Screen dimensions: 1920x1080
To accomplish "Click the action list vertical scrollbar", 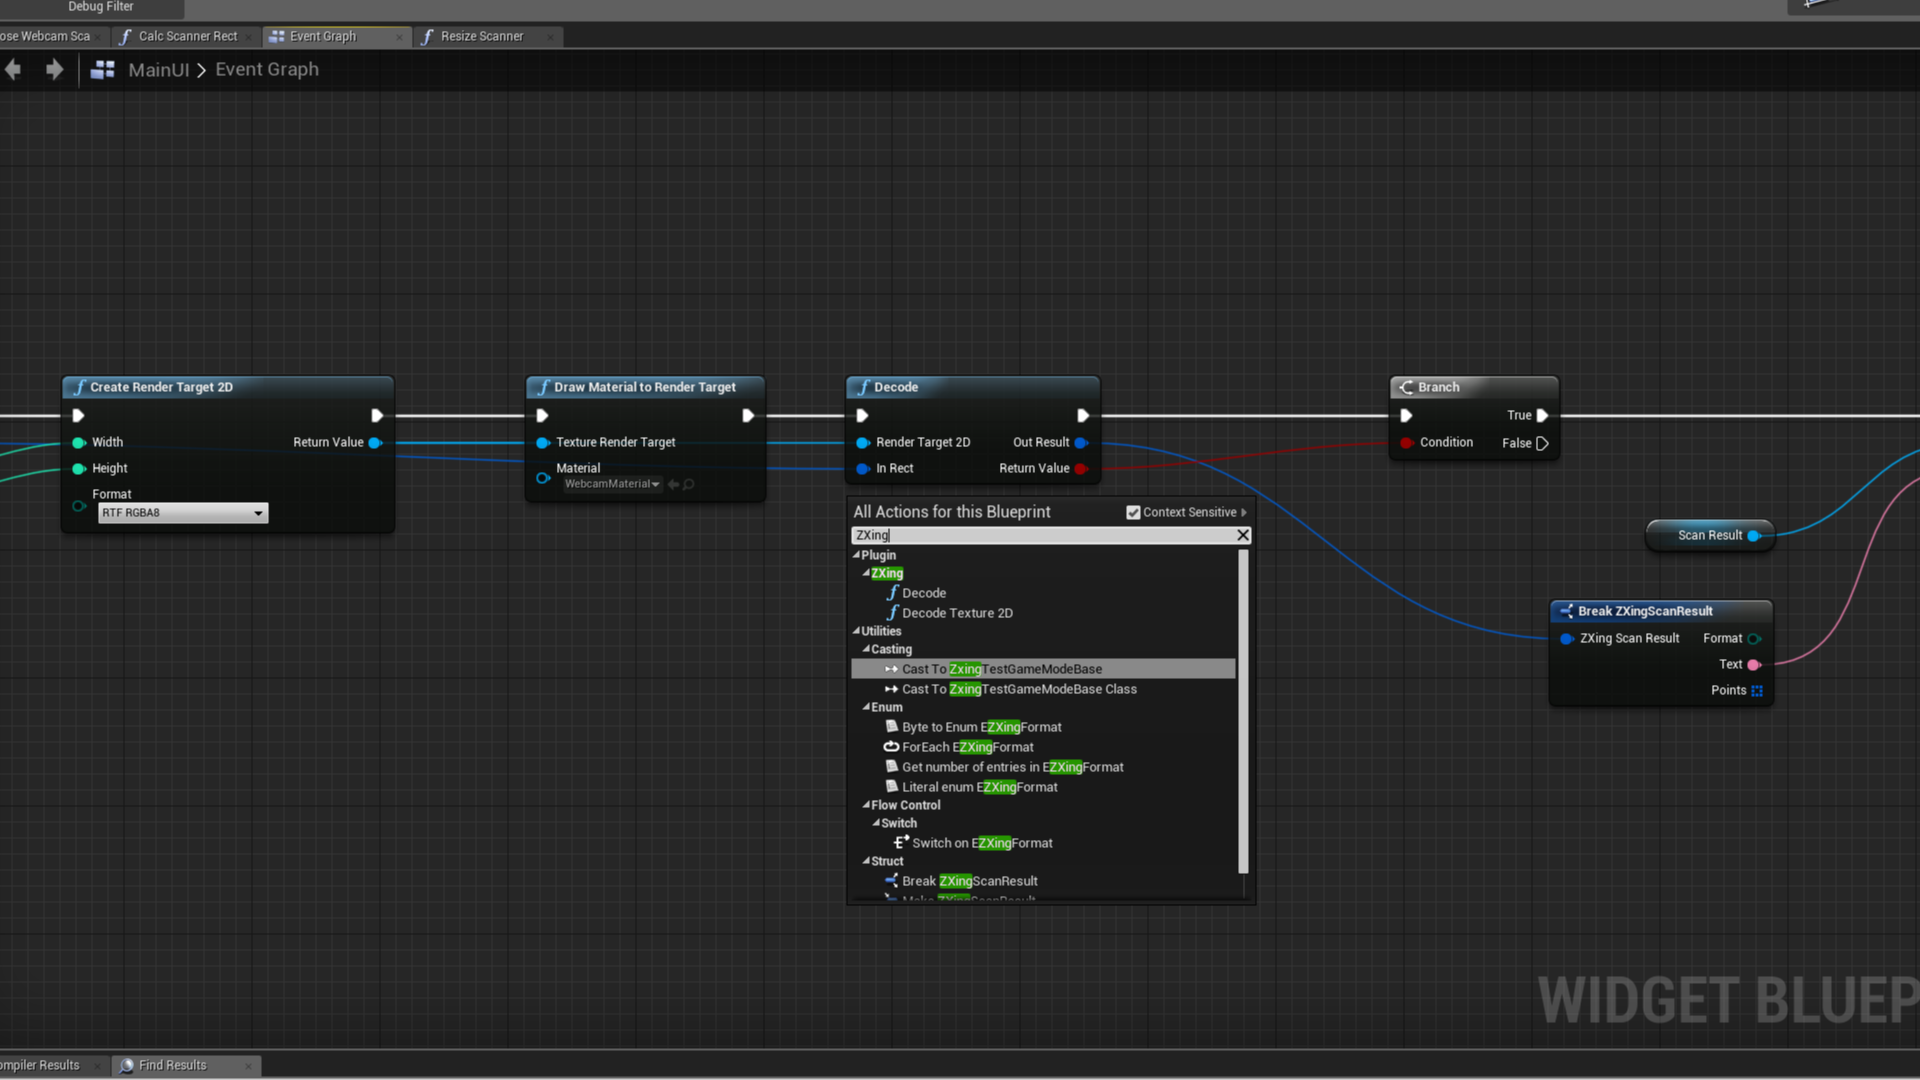I will (x=1243, y=710).
